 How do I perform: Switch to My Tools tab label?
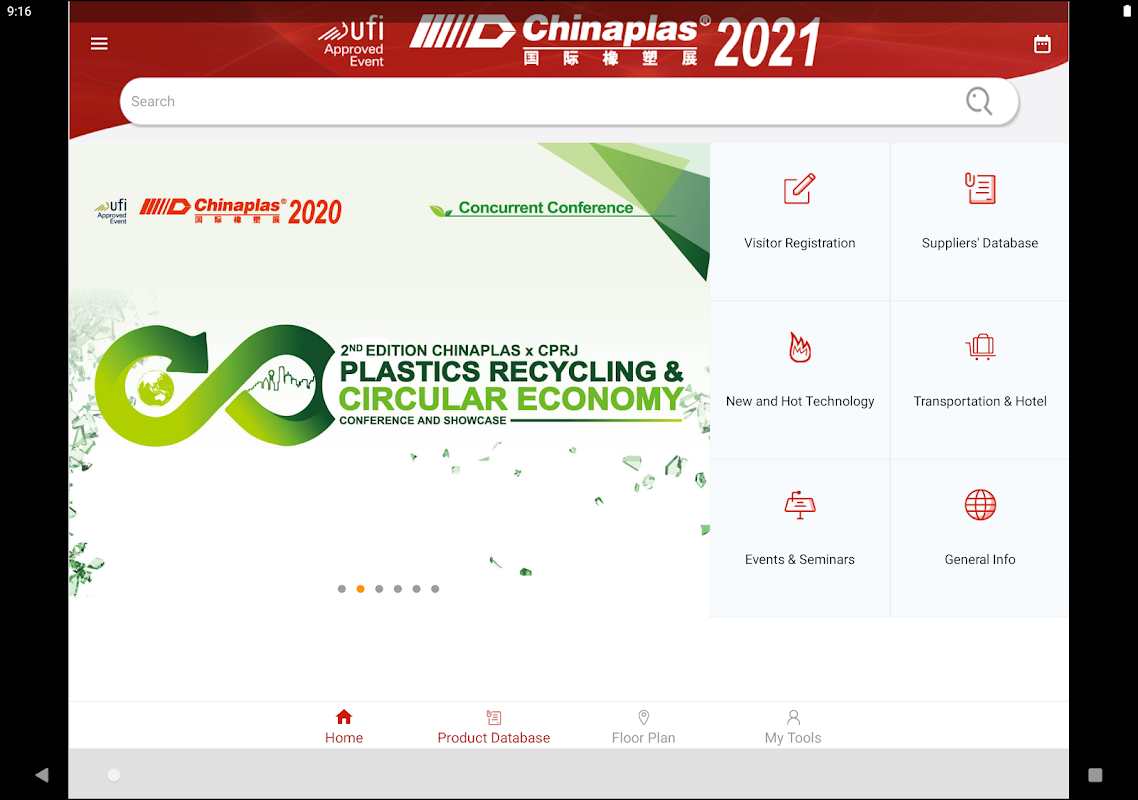(x=793, y=738)
